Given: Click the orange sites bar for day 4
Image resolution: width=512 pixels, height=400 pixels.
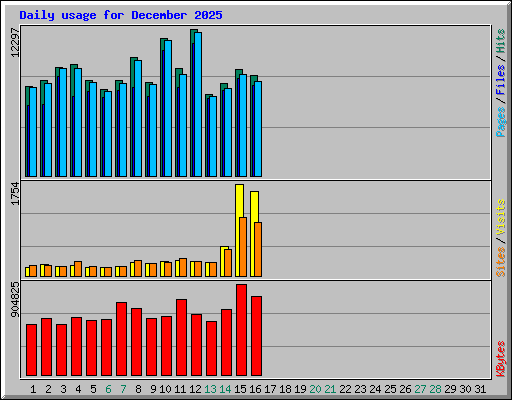Looking at the screenshot, I should click(78, 269).
